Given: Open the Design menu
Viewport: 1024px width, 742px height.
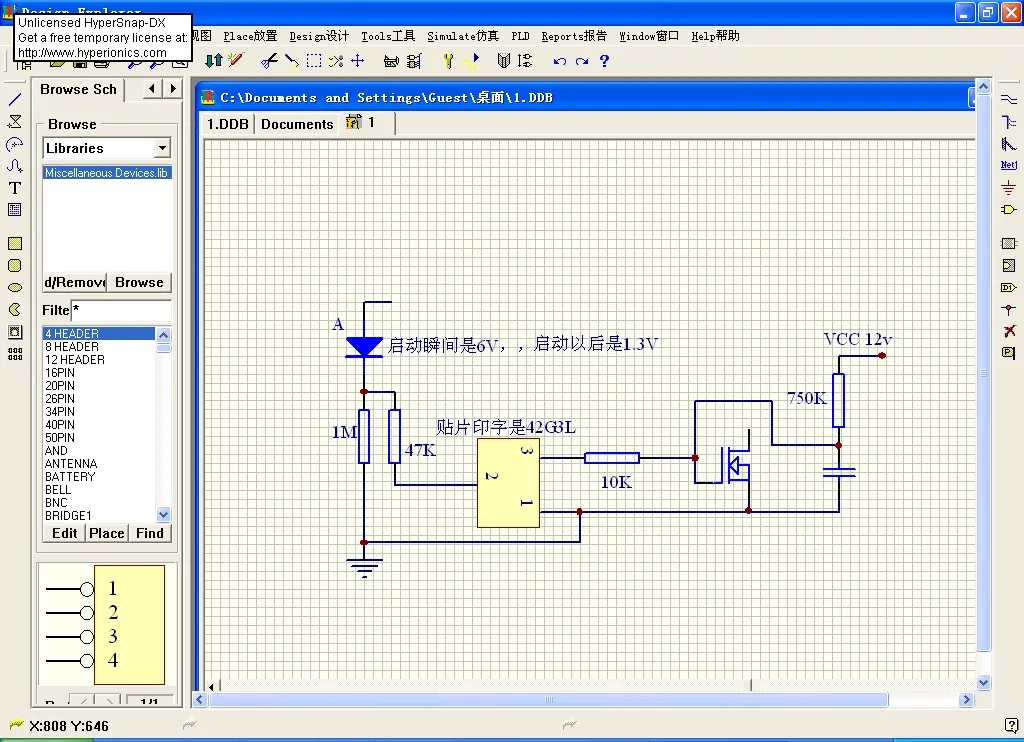Looking at the screenshot, I should [x=319, y=36].
